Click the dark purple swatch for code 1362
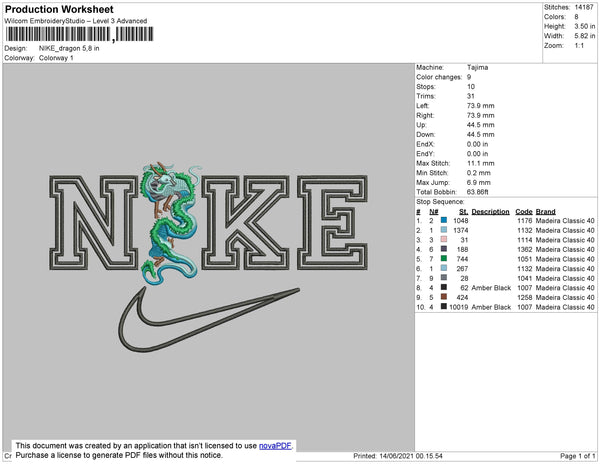This screenshot has width=600, height=464. pyautogui.click(x=444, y=249)
